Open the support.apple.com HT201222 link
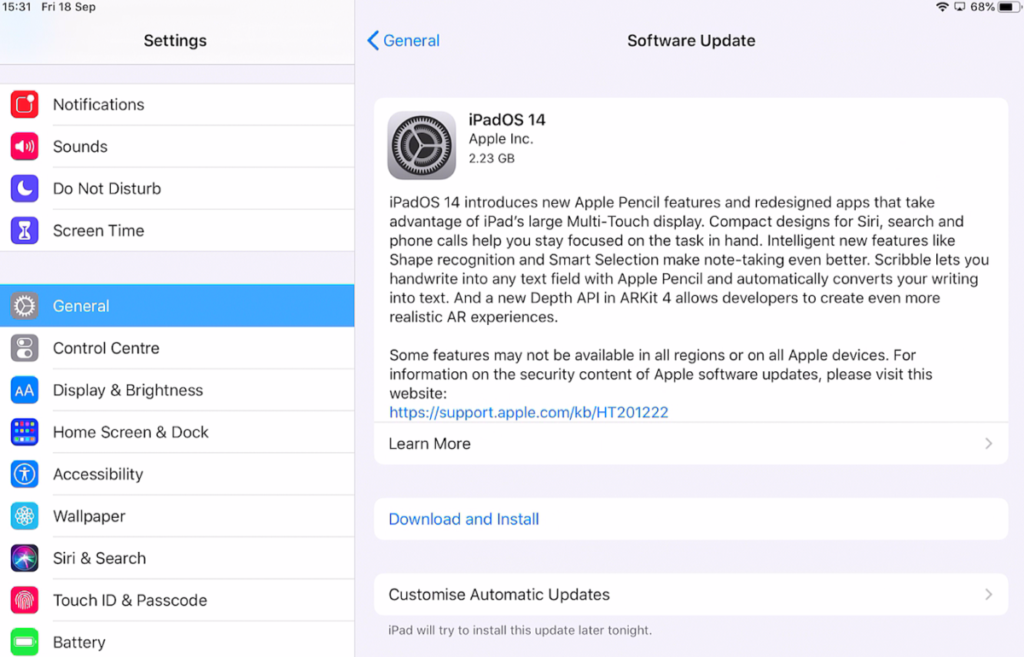The height and width of the screenshot is (657, 1024). (528, 412)
